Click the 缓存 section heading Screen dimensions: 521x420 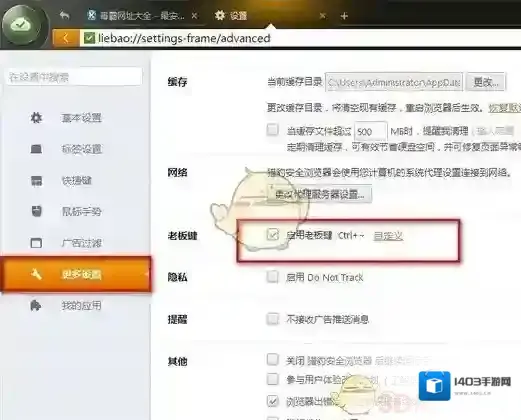pyautogui.click(x=177, y=82)
